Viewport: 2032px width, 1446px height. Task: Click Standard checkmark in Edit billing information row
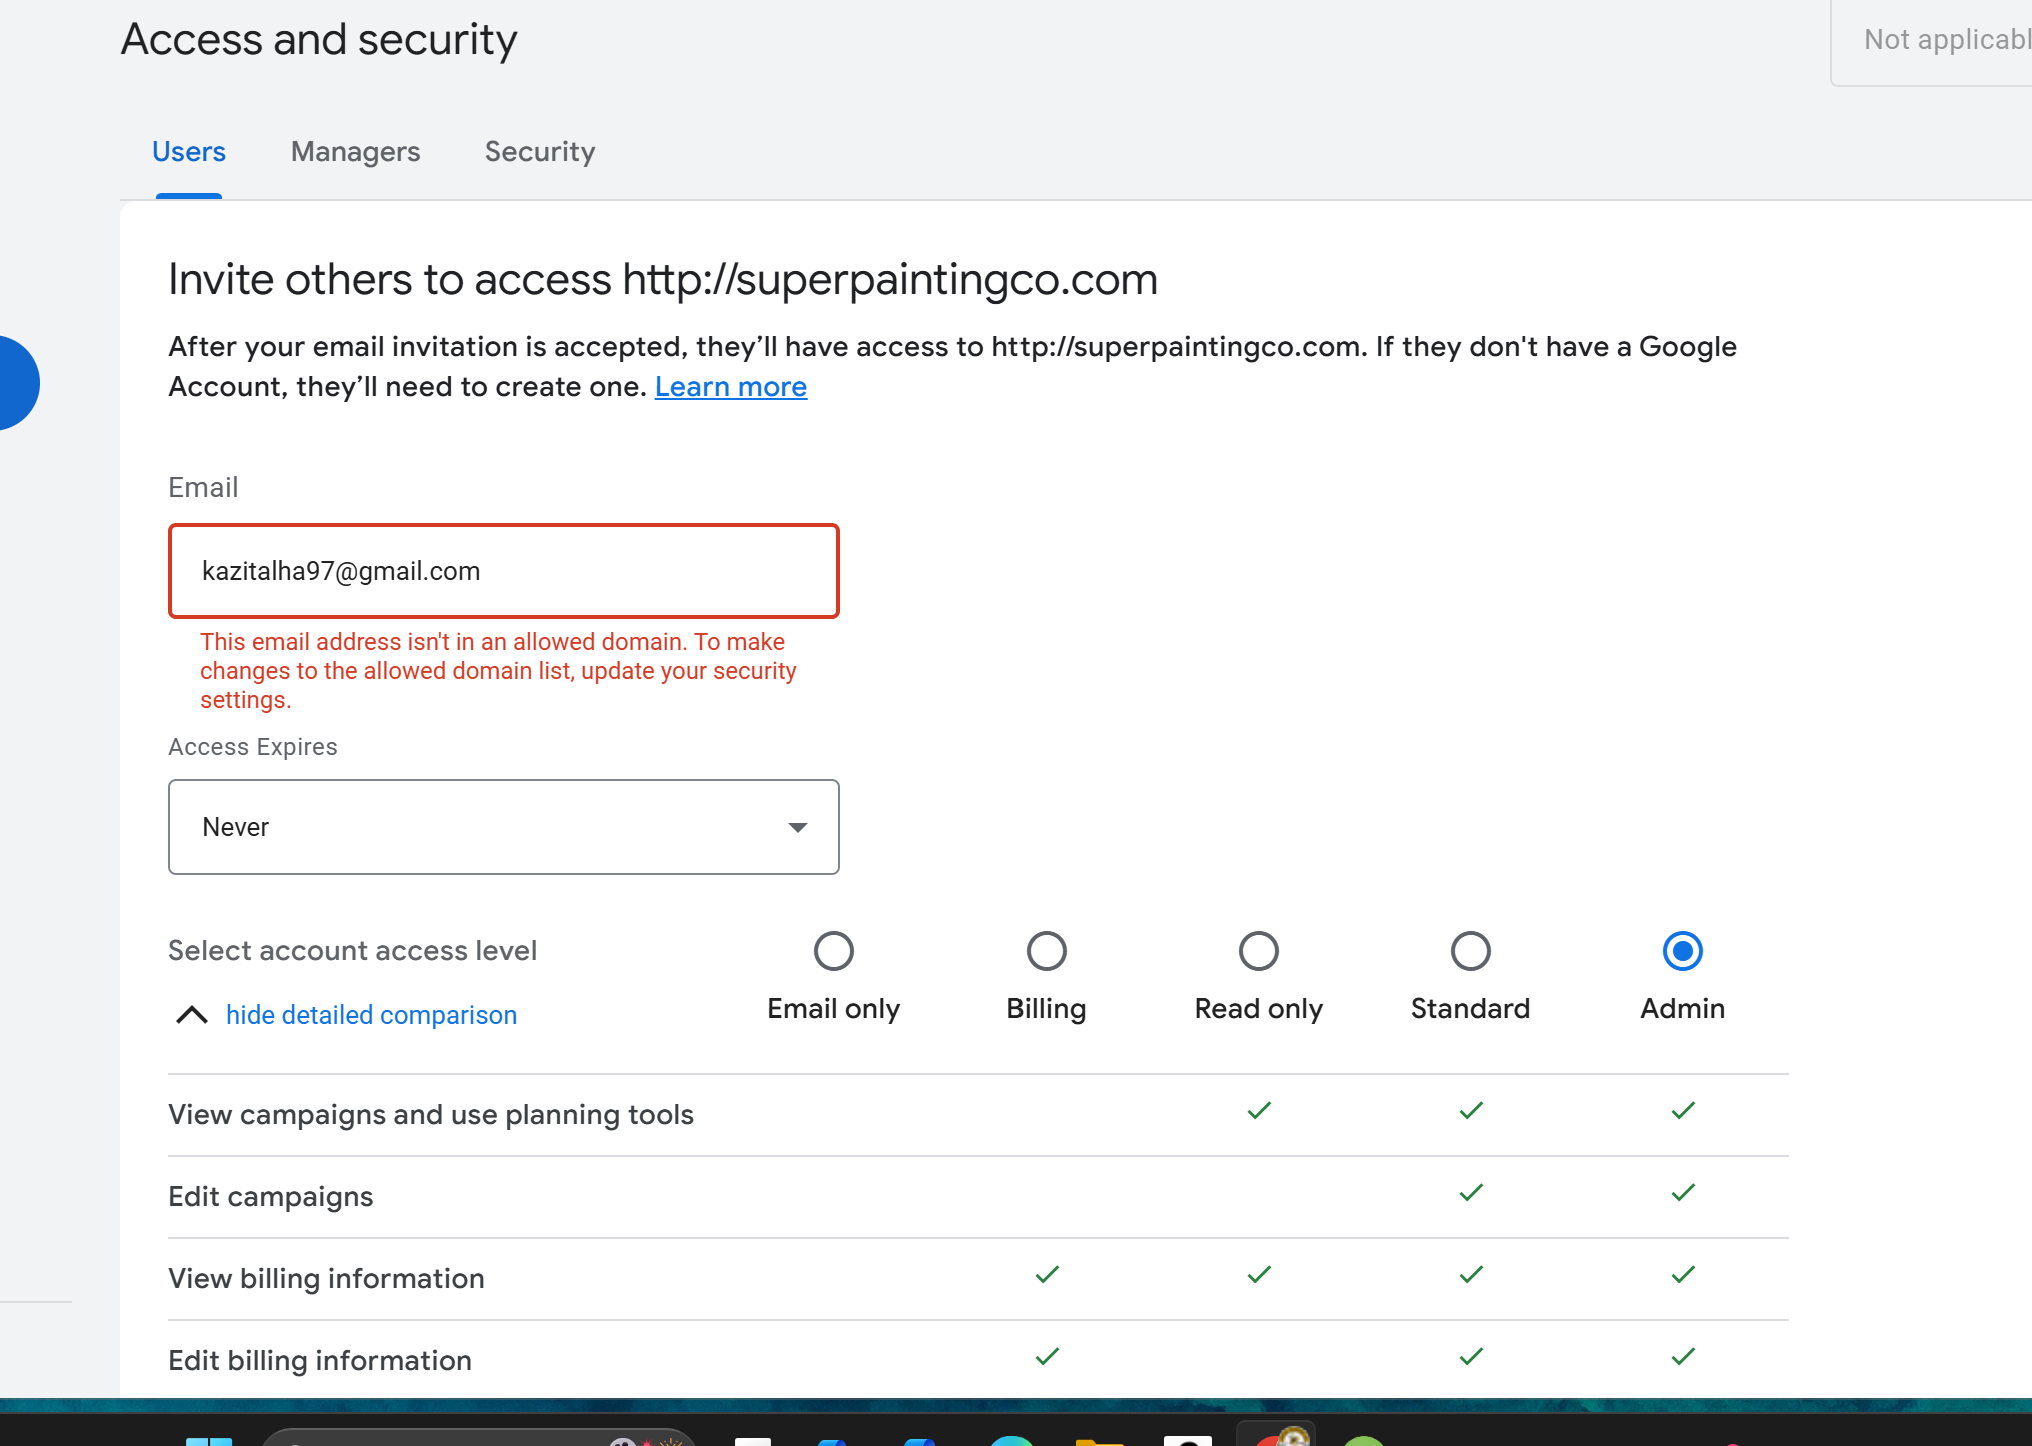pos(1471,1357)
